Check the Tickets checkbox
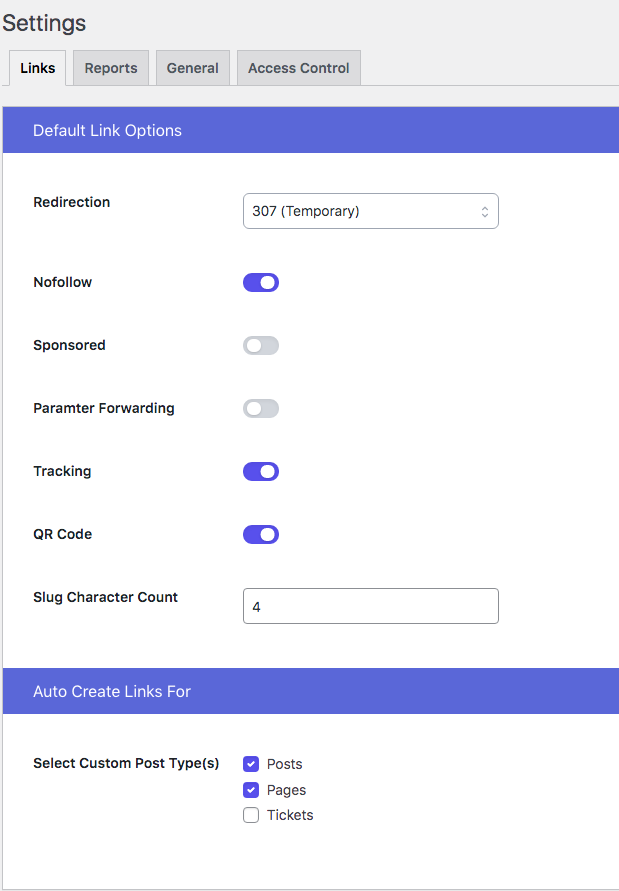This screenshot has width=619, height=891. coord(251,815)
